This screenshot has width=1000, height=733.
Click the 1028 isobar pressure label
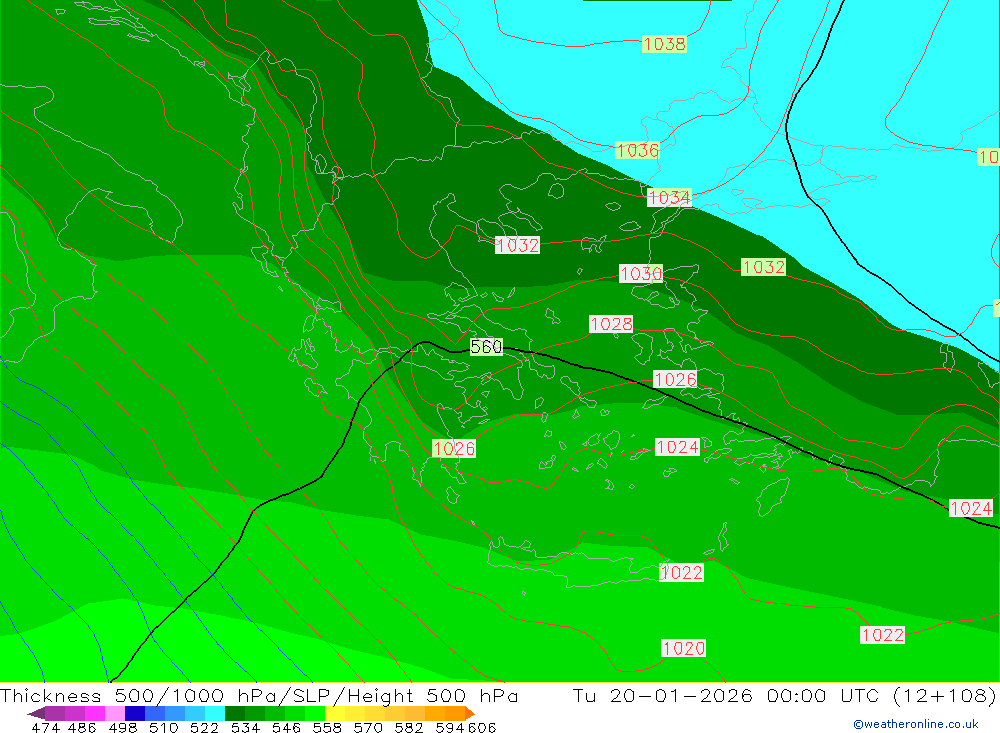(611, 324)
